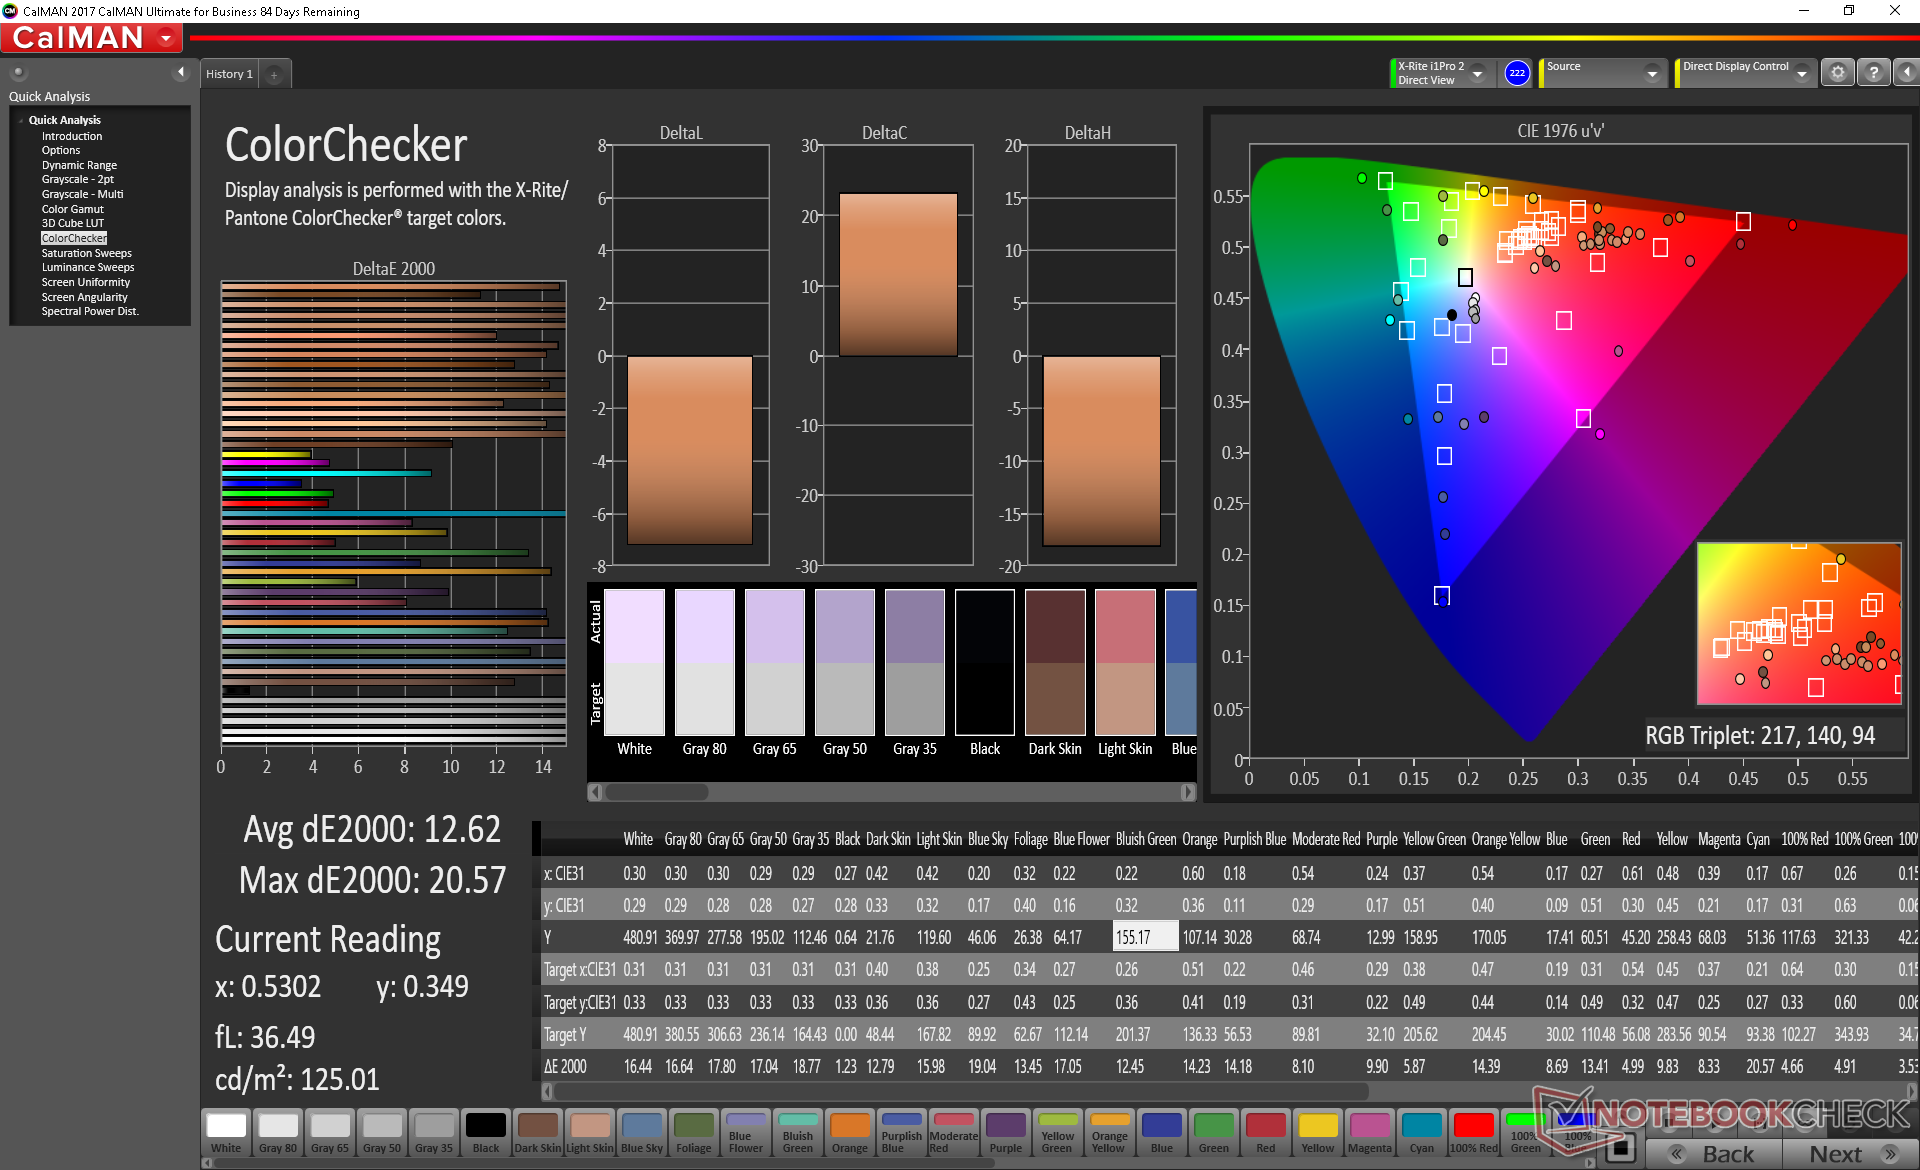Select Color Gamut in Quick Analysis list
This screenshot has width=1920, height=1170.
[x=72, y=209]
